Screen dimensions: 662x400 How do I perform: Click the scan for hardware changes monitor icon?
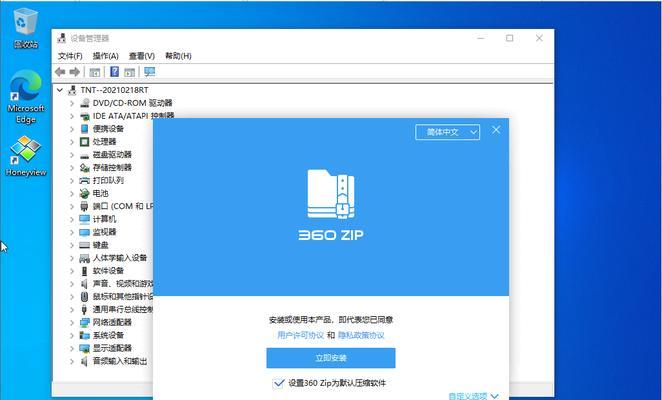(149, 72)
